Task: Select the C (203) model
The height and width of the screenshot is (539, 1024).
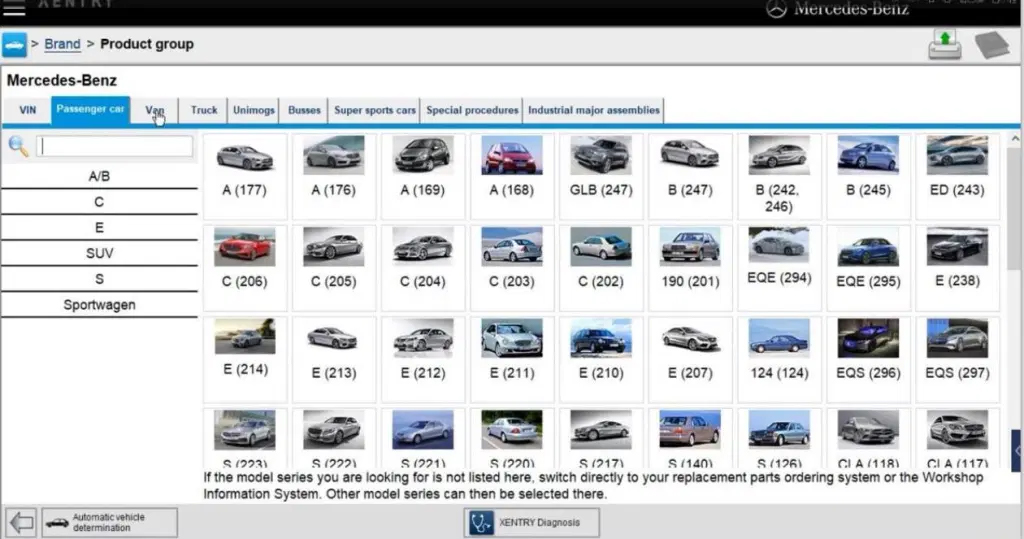Action: click(x=512, y=267)
